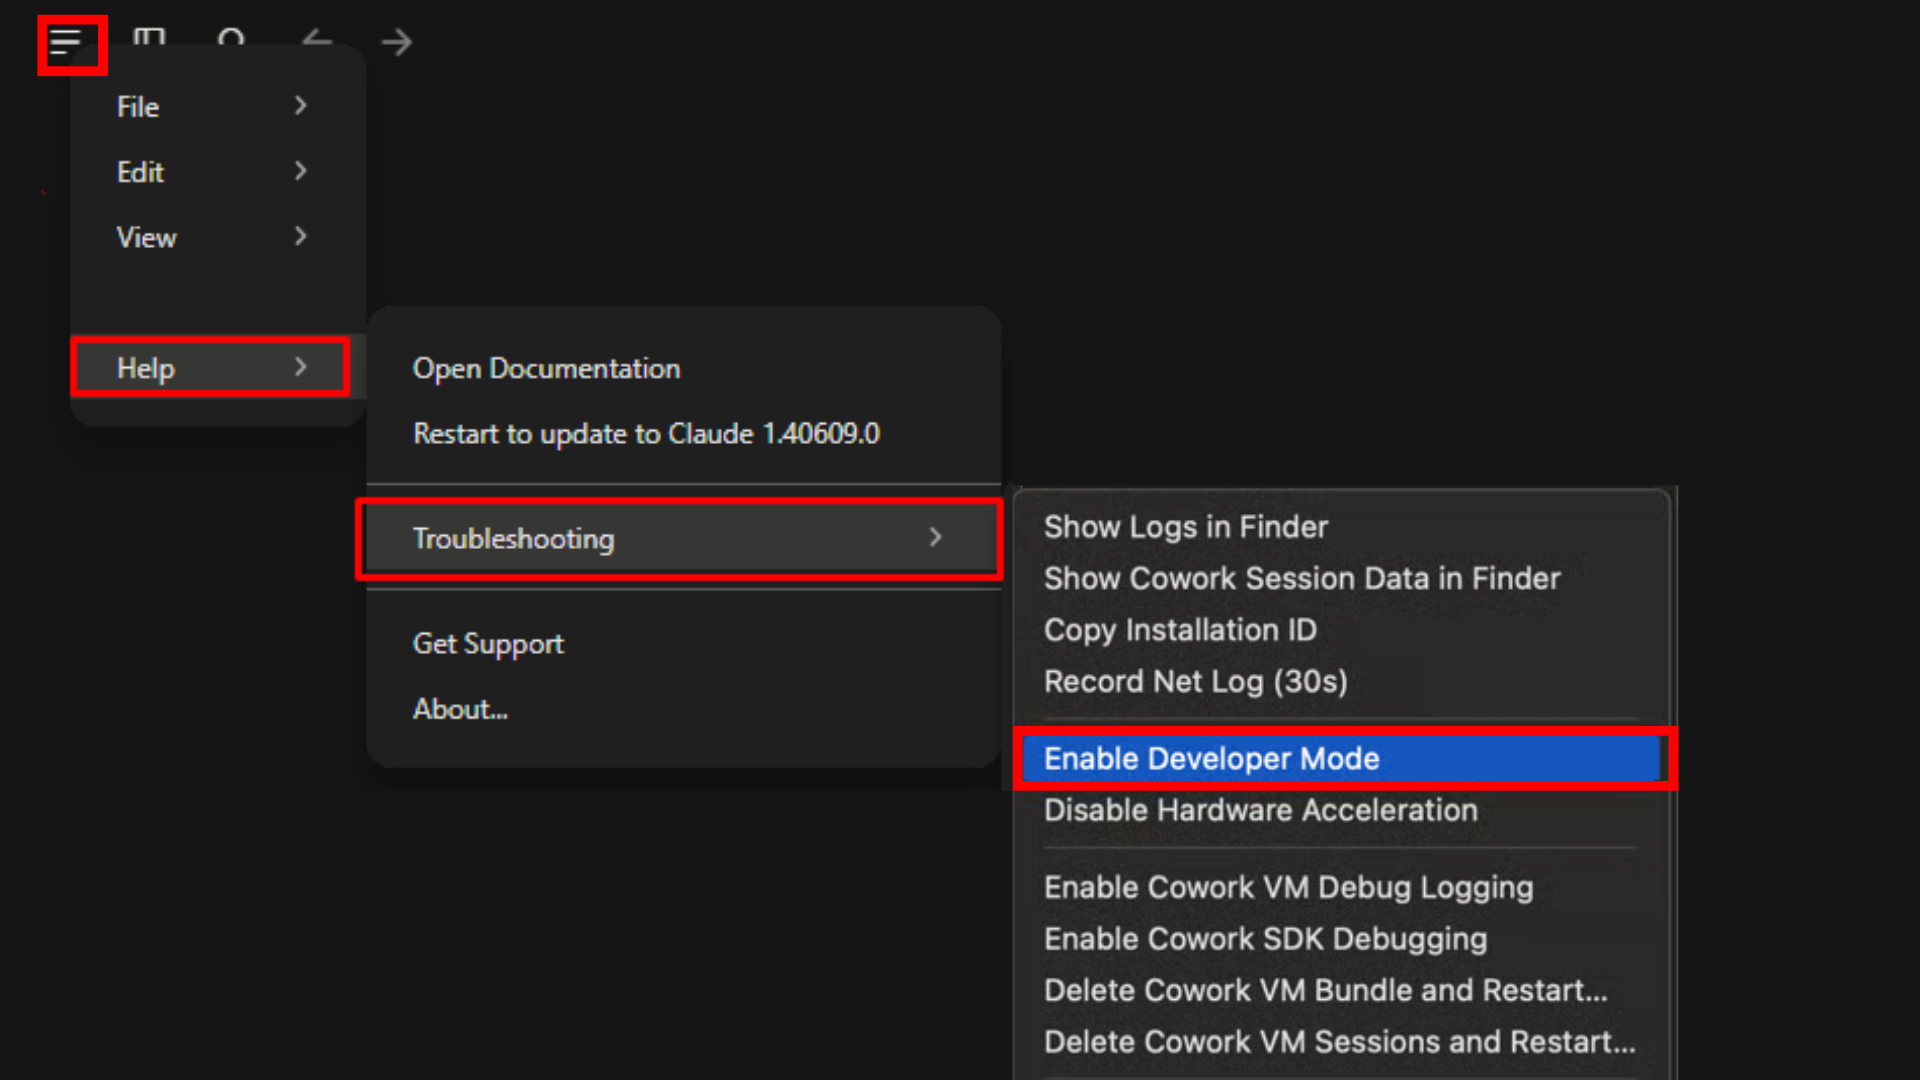Click Enable Developer Mode
Image resolution: width=1920 pixels, height=1080 pixels.
click(1341, 758)
